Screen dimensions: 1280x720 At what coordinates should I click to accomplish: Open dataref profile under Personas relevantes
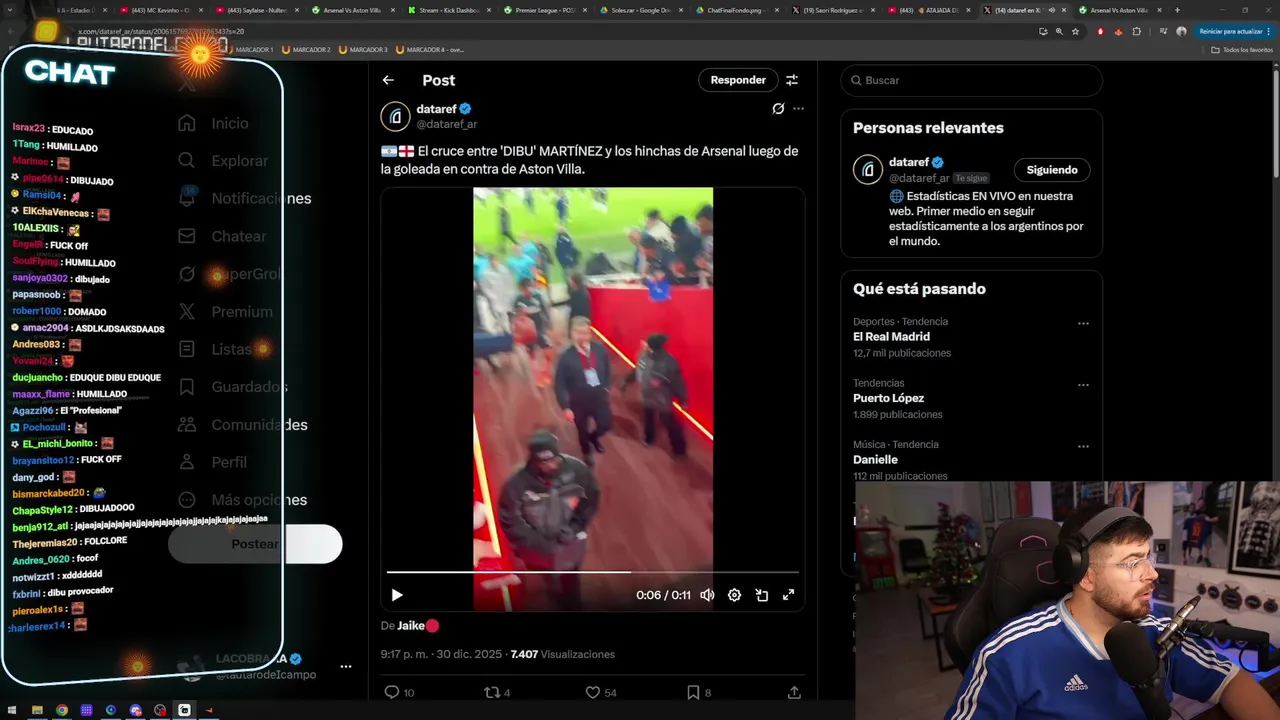910,162
